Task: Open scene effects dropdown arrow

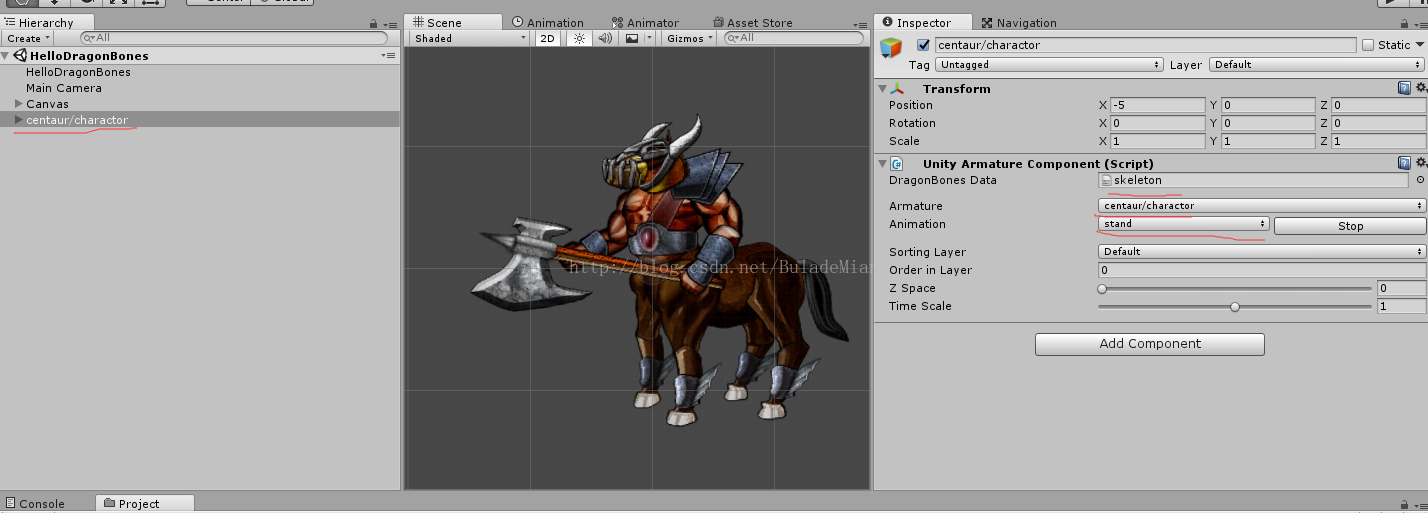Action: (649, 38)
